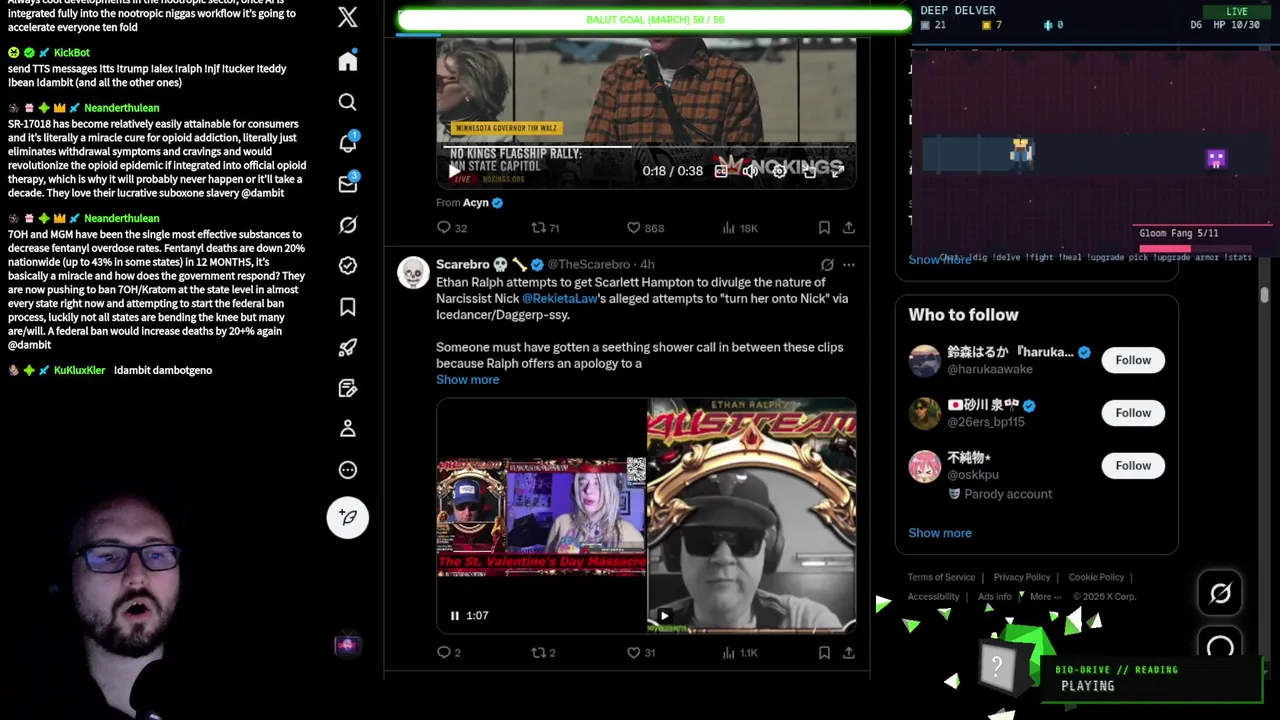Bookmark the Acyn video post
The image size is (1280, 720).
point(824,228)
